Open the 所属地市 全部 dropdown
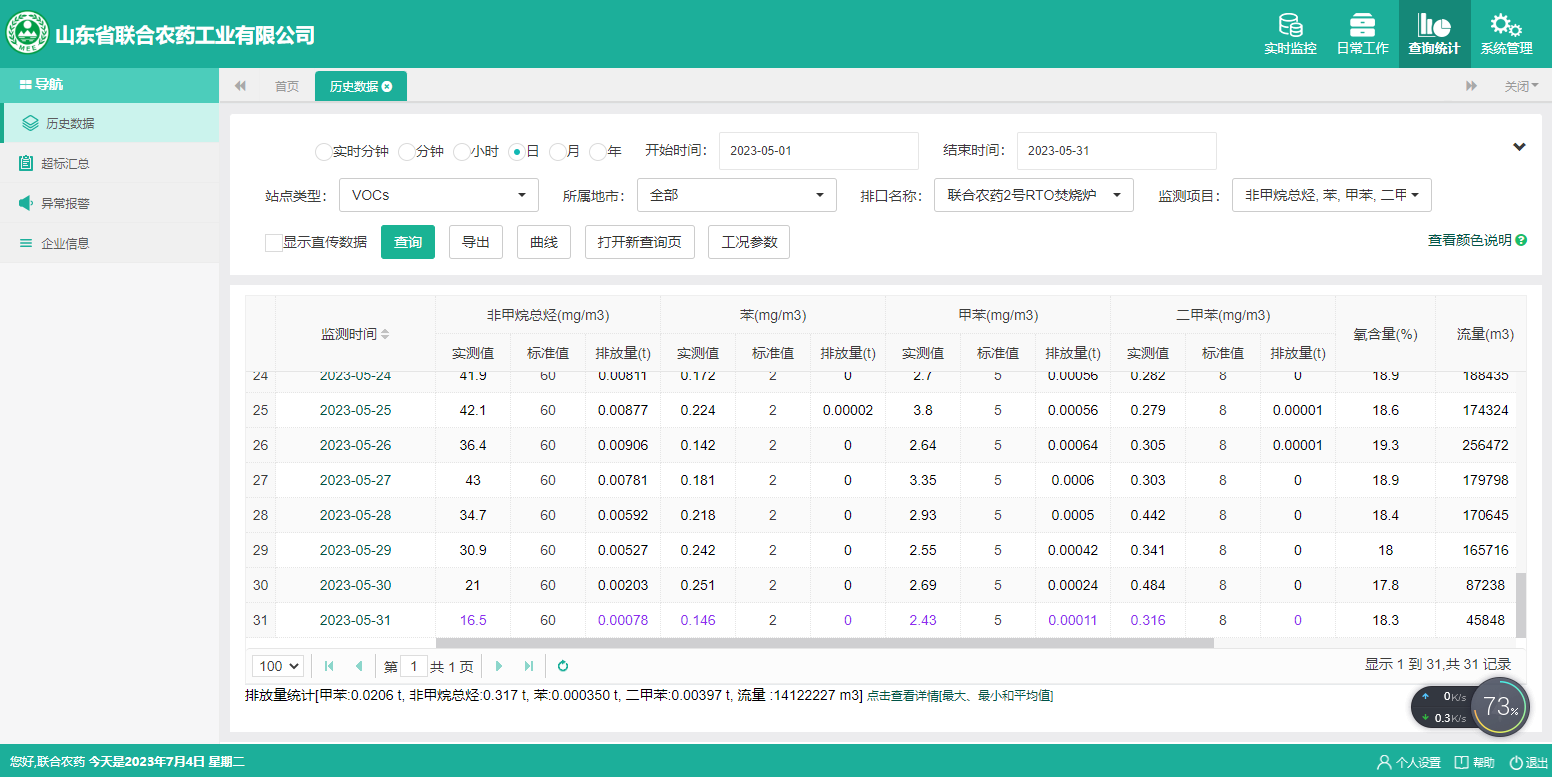 737,195
